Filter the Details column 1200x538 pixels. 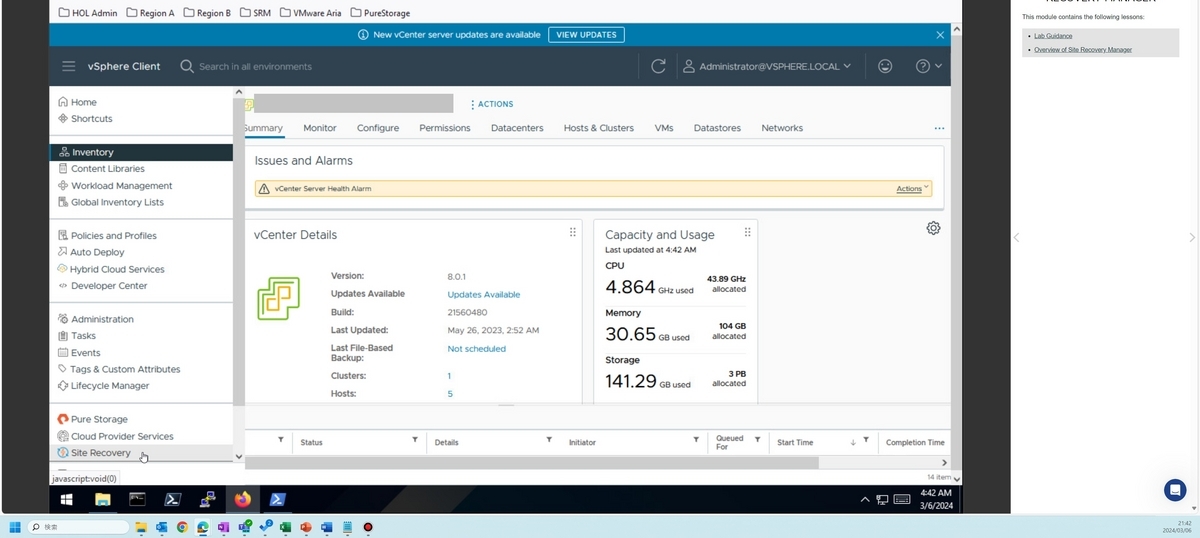(549, 440)
